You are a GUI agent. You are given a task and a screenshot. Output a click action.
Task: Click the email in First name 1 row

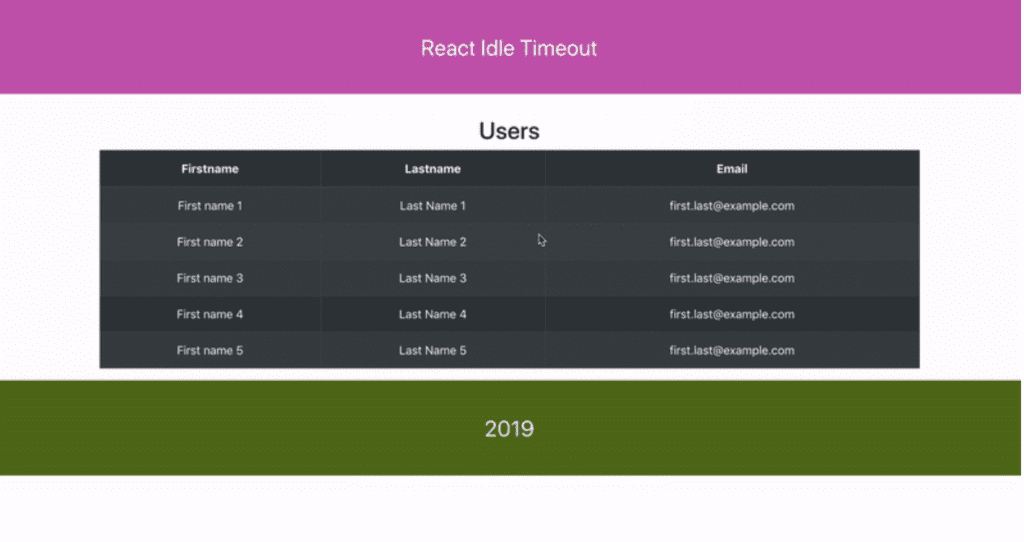click(731, 206)
